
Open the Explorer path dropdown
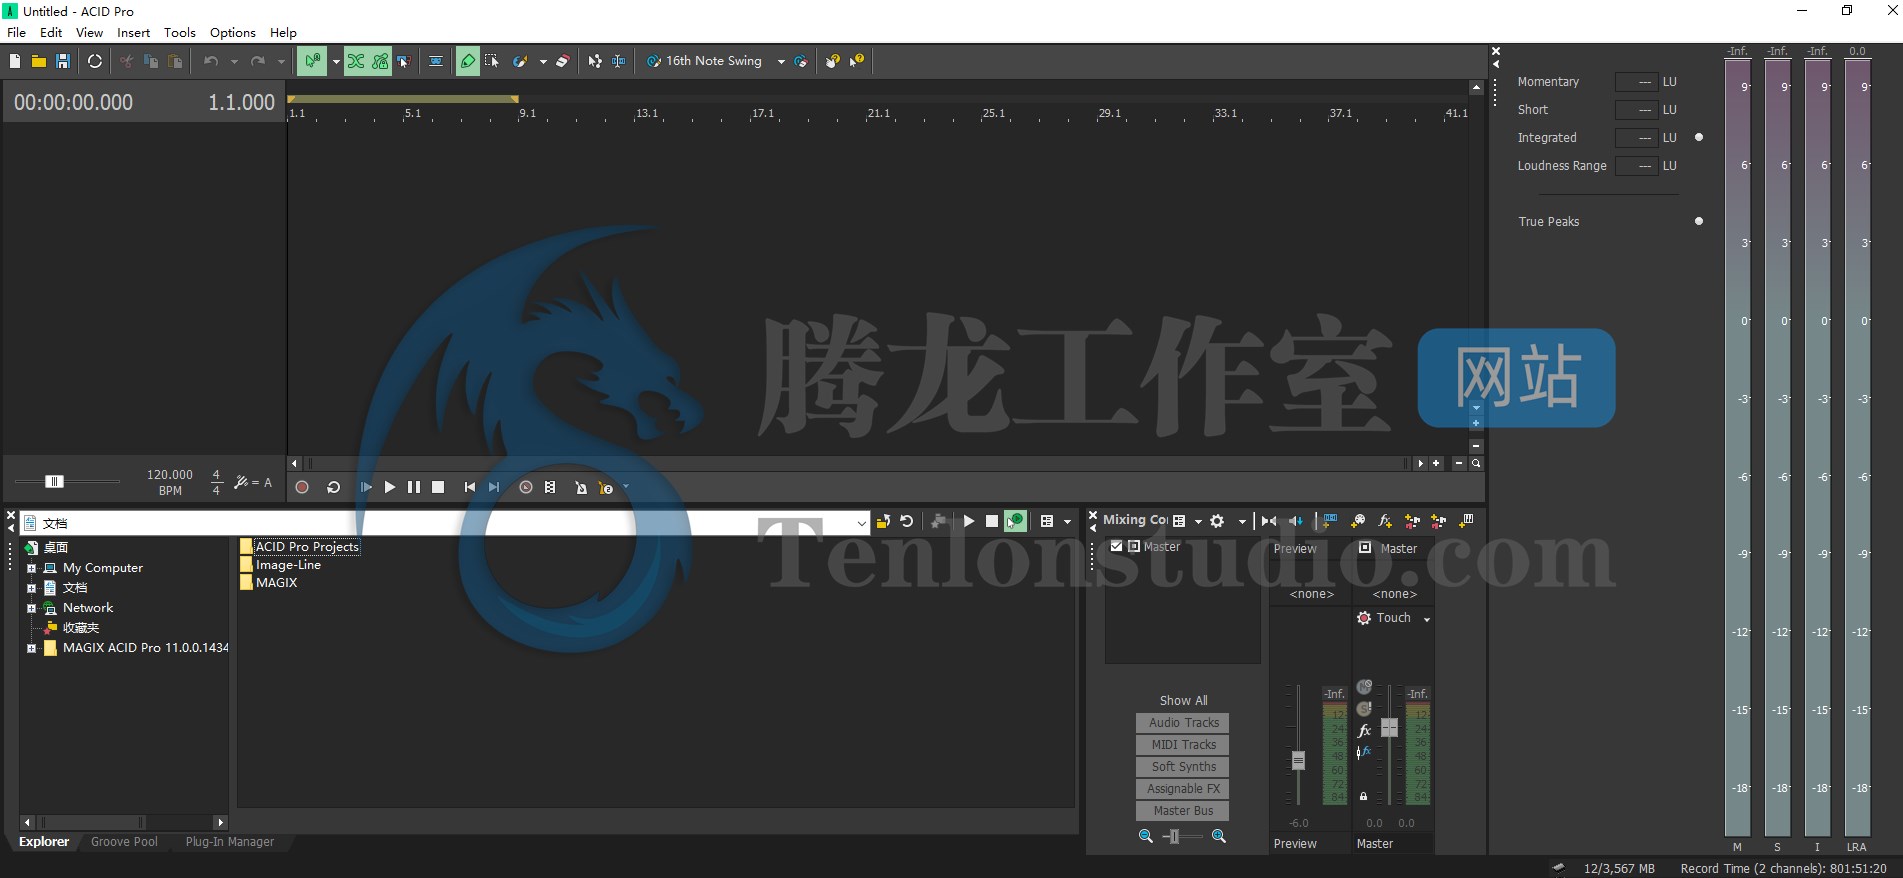(861, 523)
